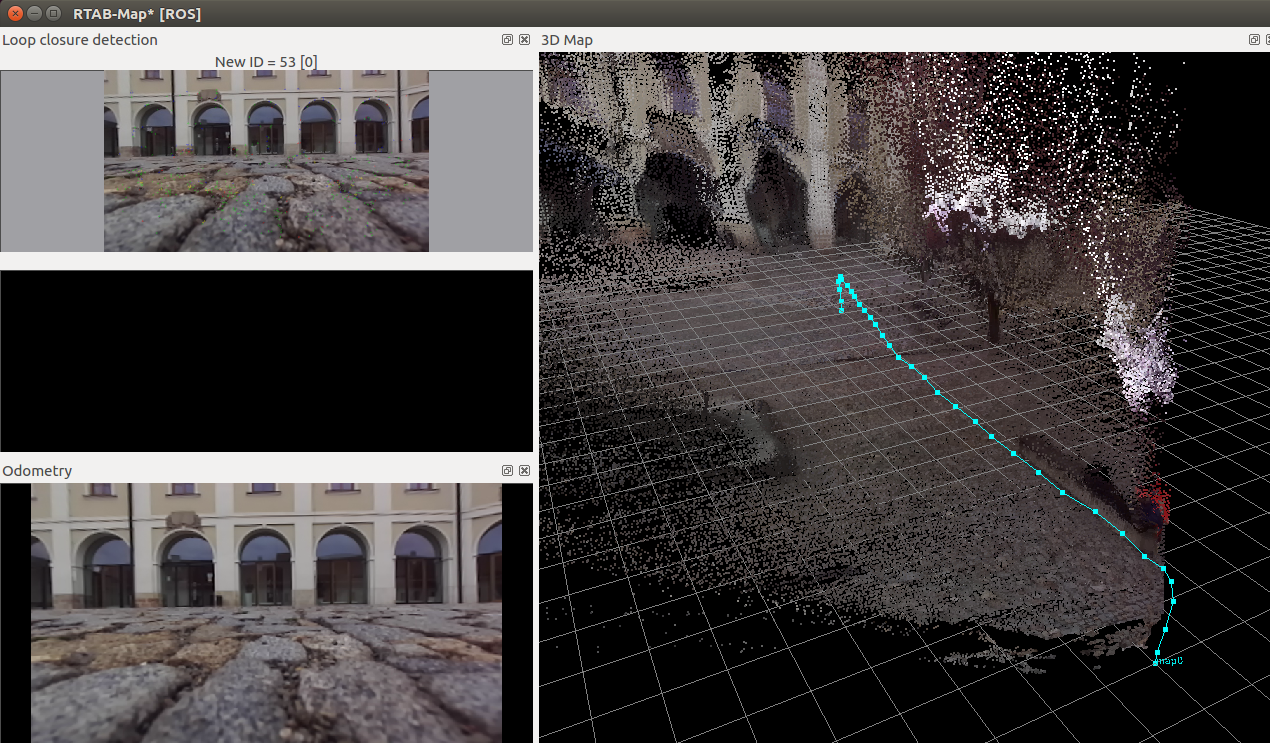Float the 3D Map panel
The height and width of the screenshot is (743, 1270).
pos(1255,40)
